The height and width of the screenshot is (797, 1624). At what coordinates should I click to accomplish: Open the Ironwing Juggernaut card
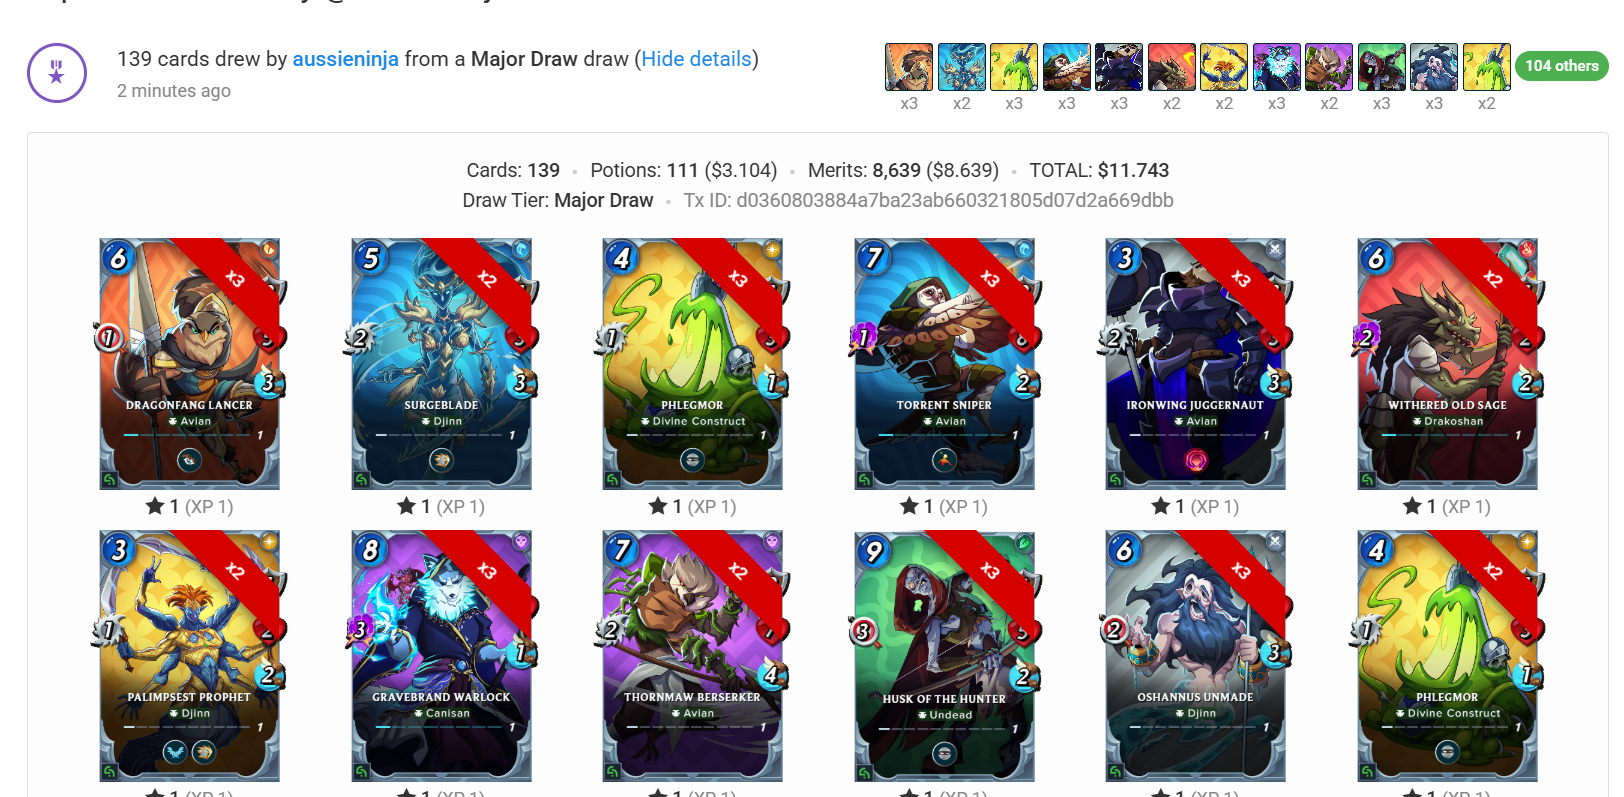(1195, 364)
